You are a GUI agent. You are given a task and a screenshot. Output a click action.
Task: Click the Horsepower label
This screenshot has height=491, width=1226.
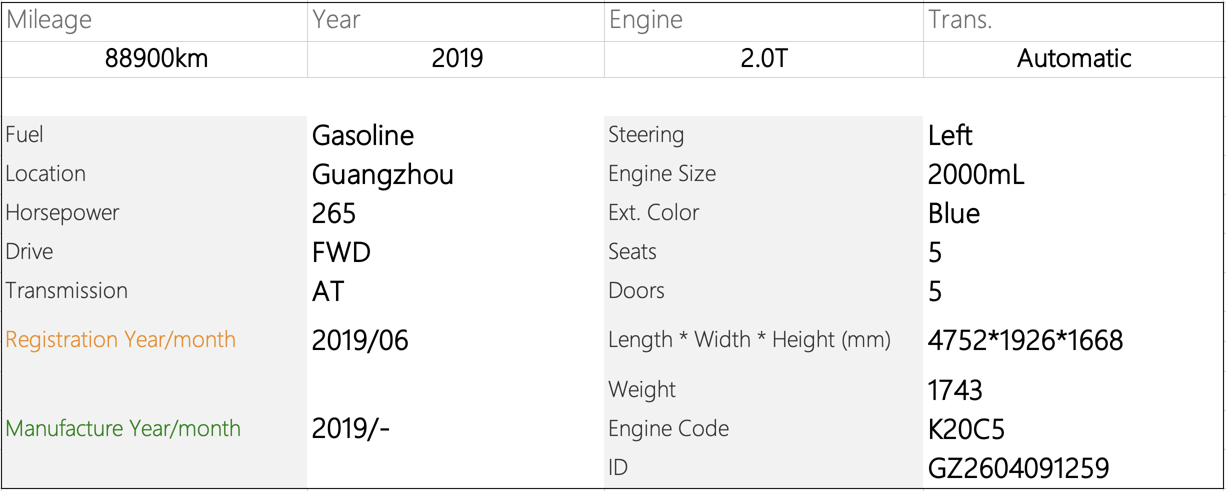click(x=62, y=213)
